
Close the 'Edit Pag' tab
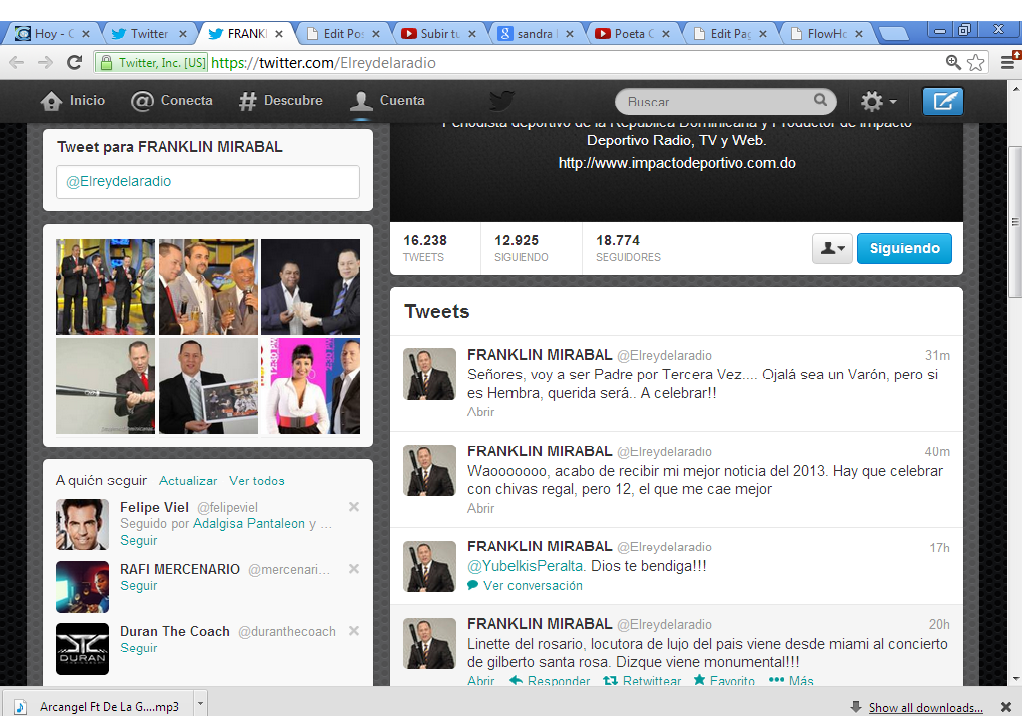(x=763, y=34)
